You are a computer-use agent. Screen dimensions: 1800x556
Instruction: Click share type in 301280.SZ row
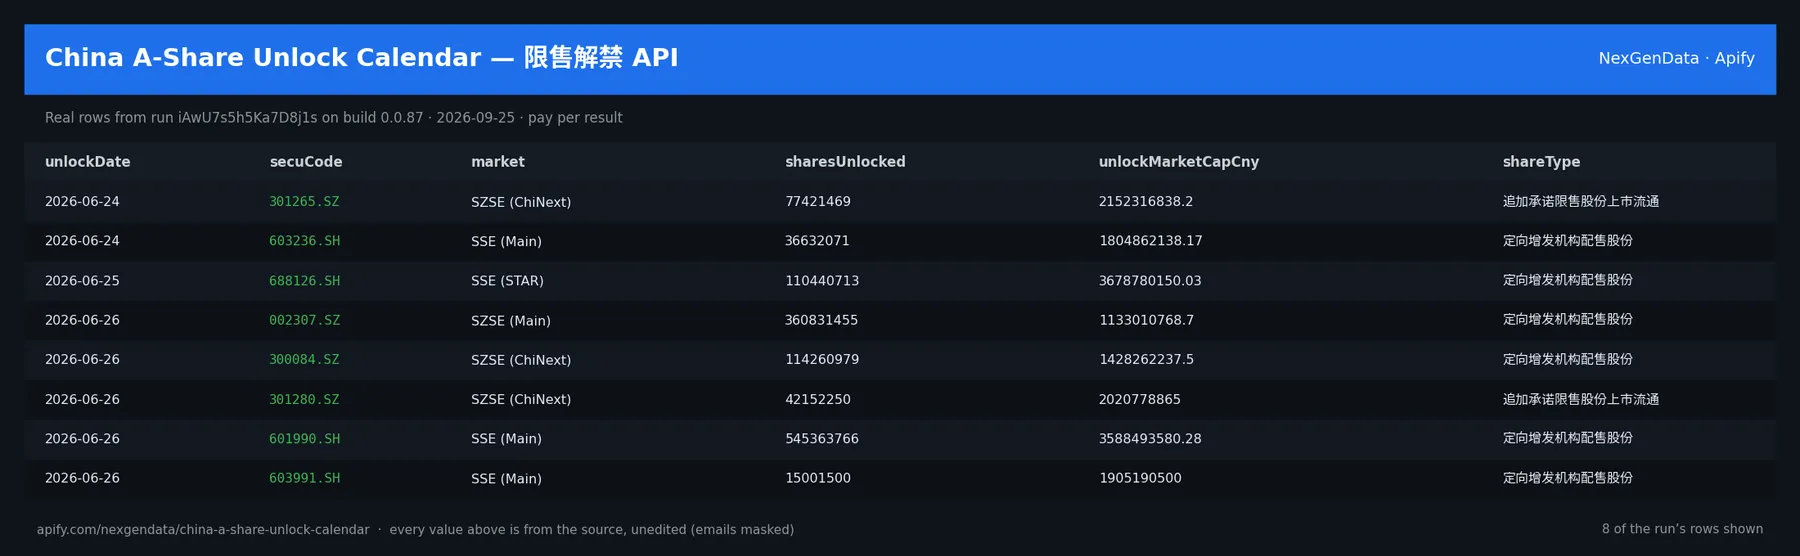1581,399
